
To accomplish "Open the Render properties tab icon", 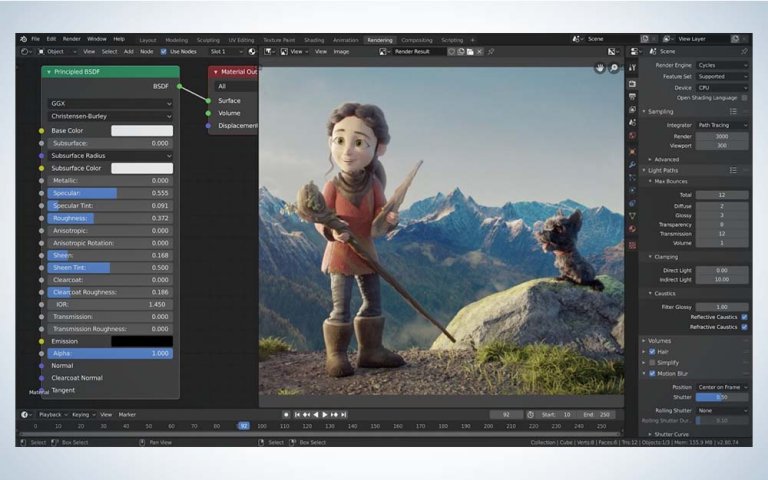I will click(632, 83).
